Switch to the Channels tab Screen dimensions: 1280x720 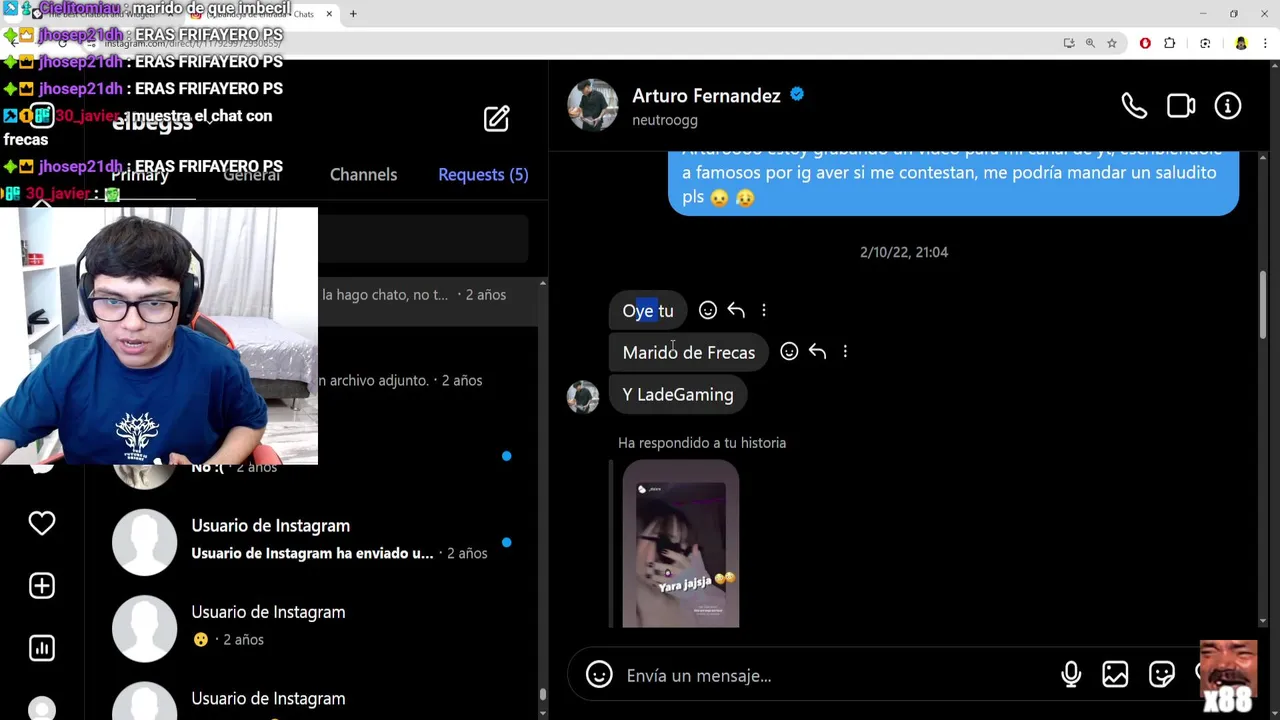point(363,174)
